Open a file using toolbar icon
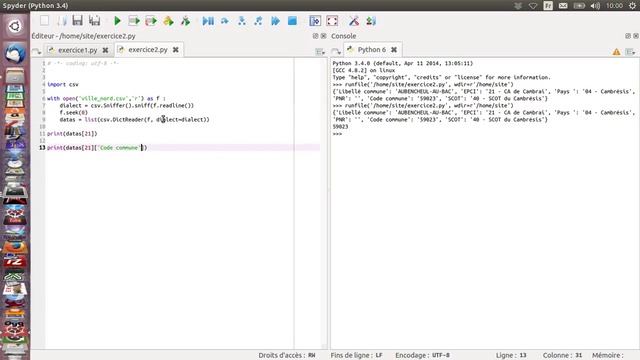640x360 pixels. (61, 21)
